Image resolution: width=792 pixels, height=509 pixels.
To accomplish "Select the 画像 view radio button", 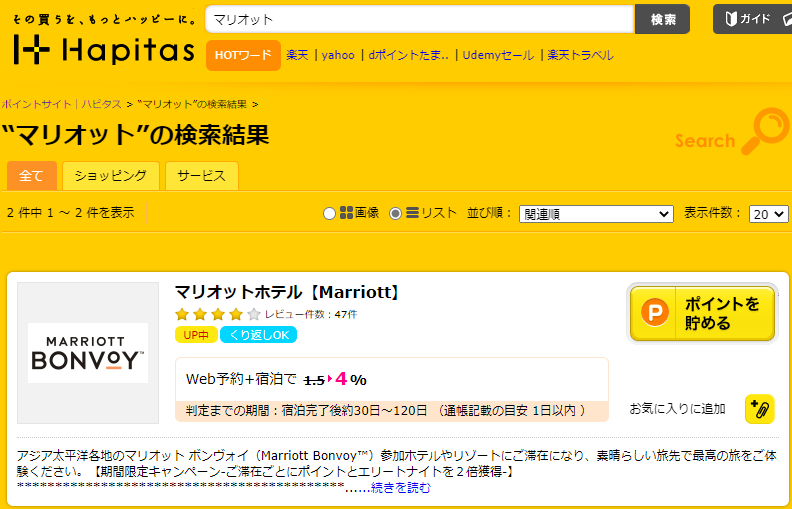I will [x=329, y=214].
